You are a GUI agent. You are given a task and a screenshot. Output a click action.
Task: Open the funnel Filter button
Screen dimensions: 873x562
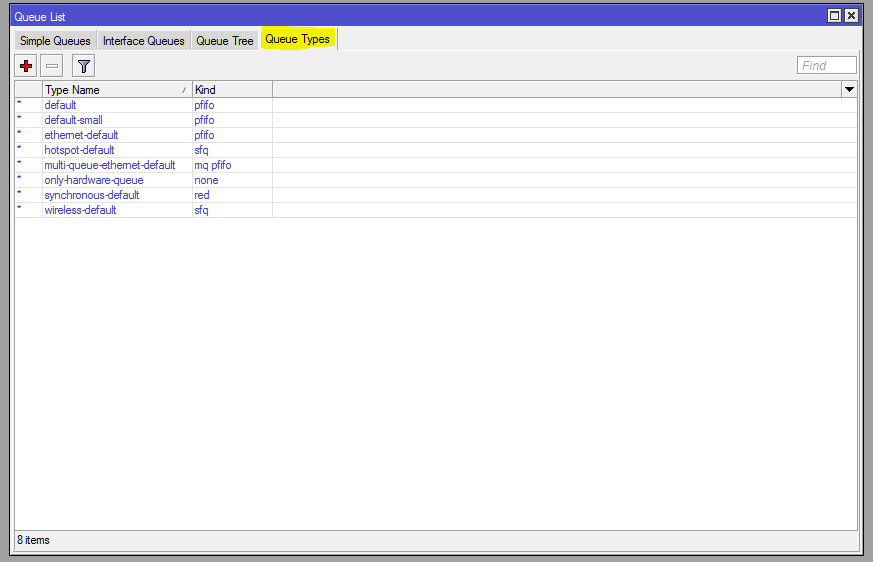(84, 66)
